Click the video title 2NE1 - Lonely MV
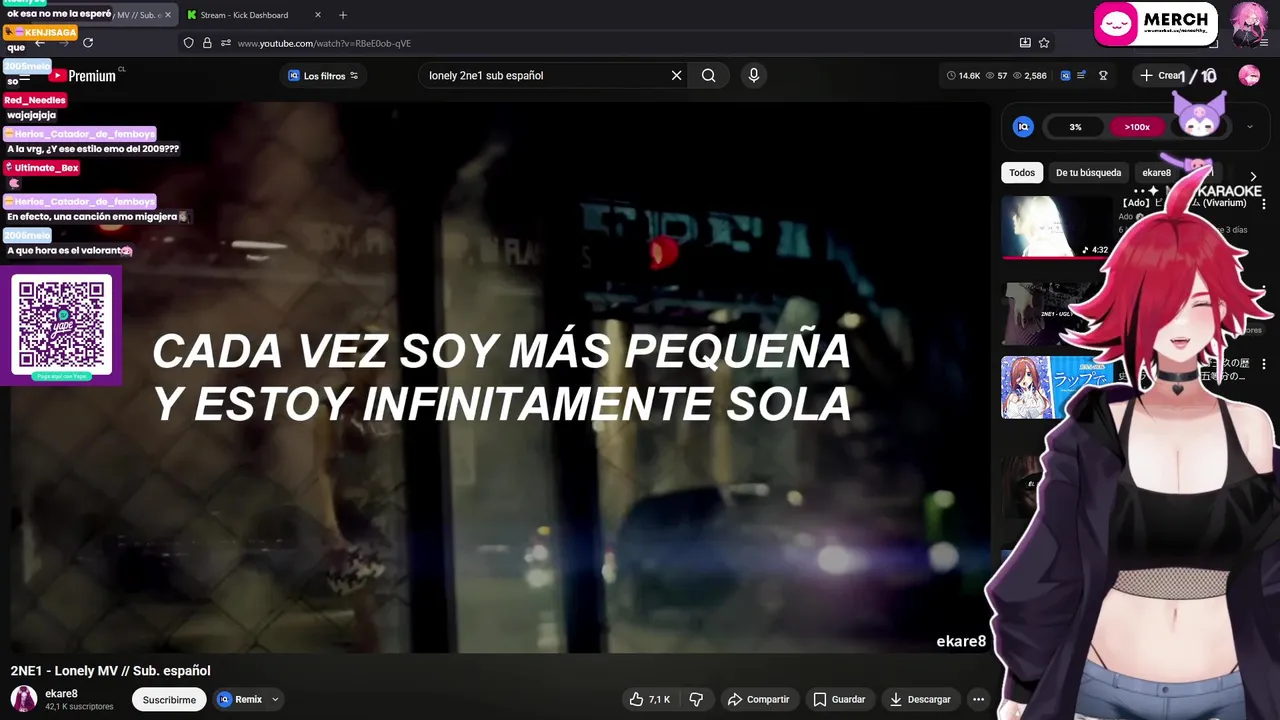Viewport: 1280px width, 720px height. [x=110, y=671]
